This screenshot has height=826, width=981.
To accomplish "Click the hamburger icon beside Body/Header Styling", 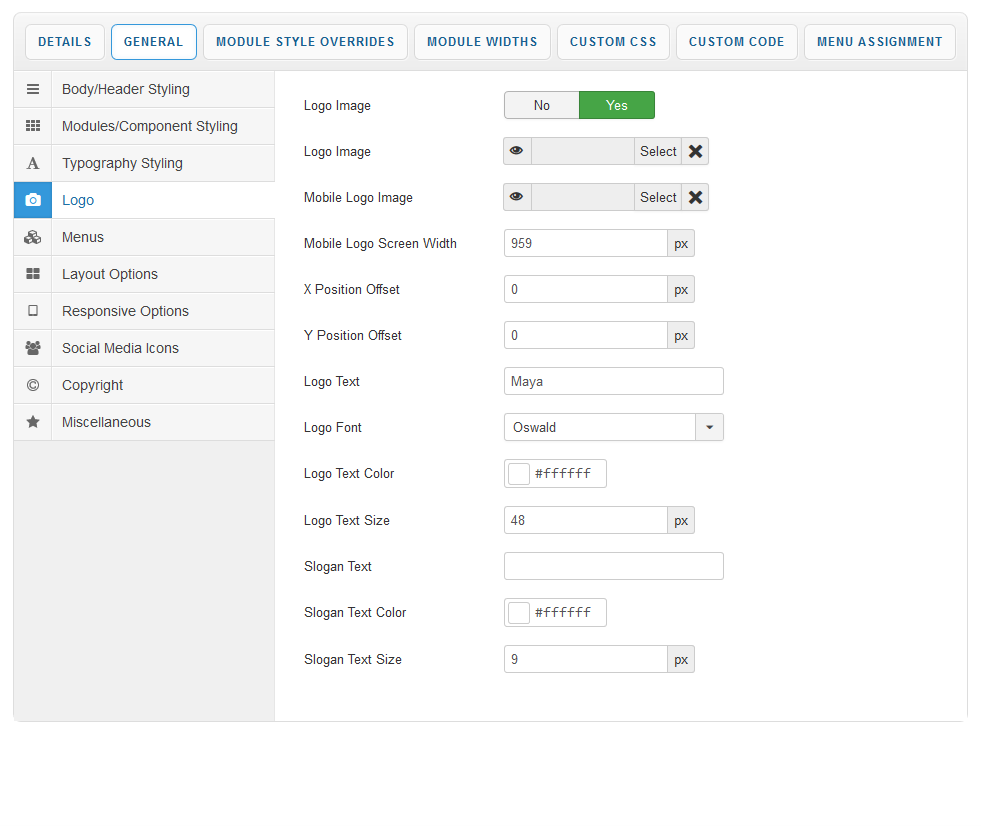I will click(33, 89).
